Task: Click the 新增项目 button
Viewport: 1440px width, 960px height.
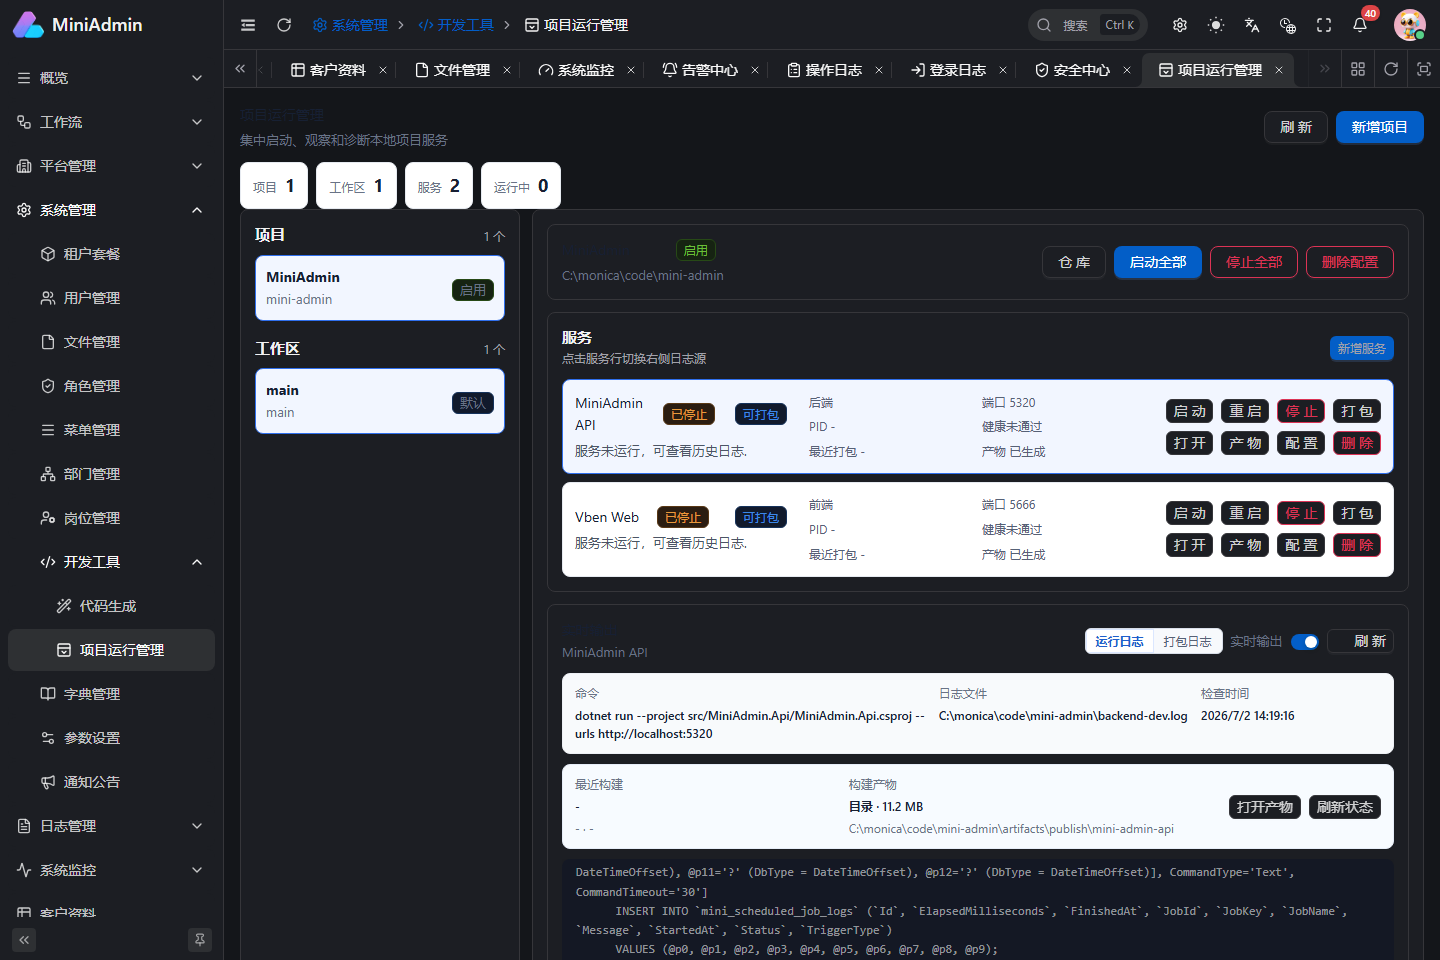Action: pyautogui.click(x=1380, y=127)
